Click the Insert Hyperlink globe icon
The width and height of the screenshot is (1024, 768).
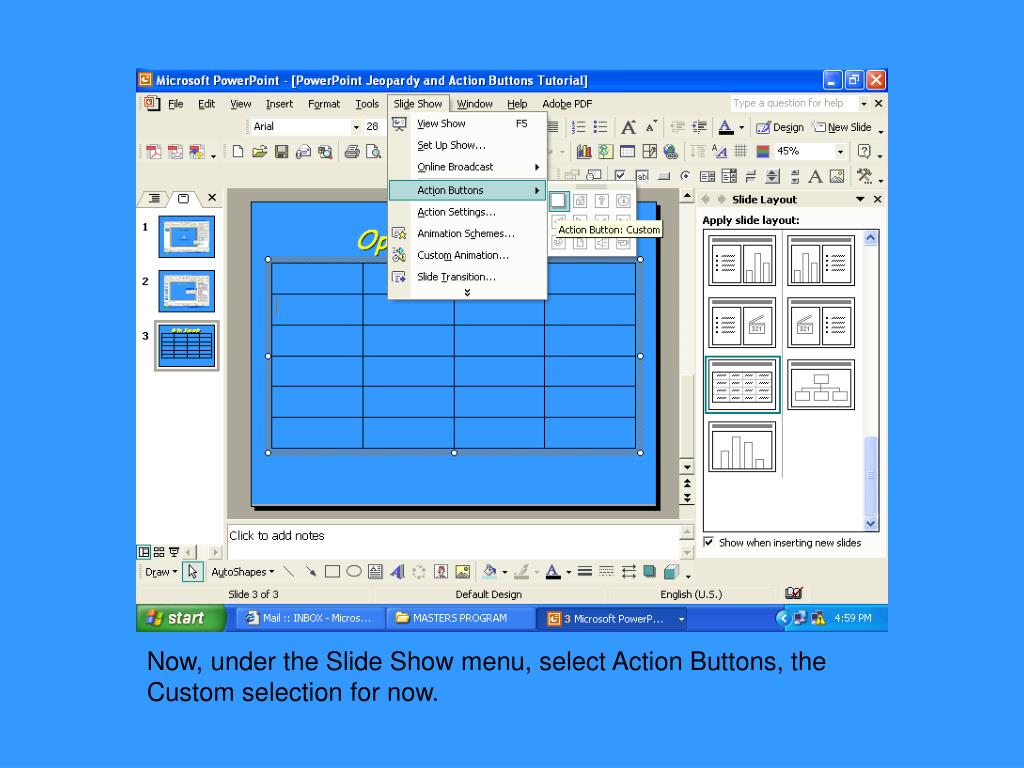tap(671, 152)
